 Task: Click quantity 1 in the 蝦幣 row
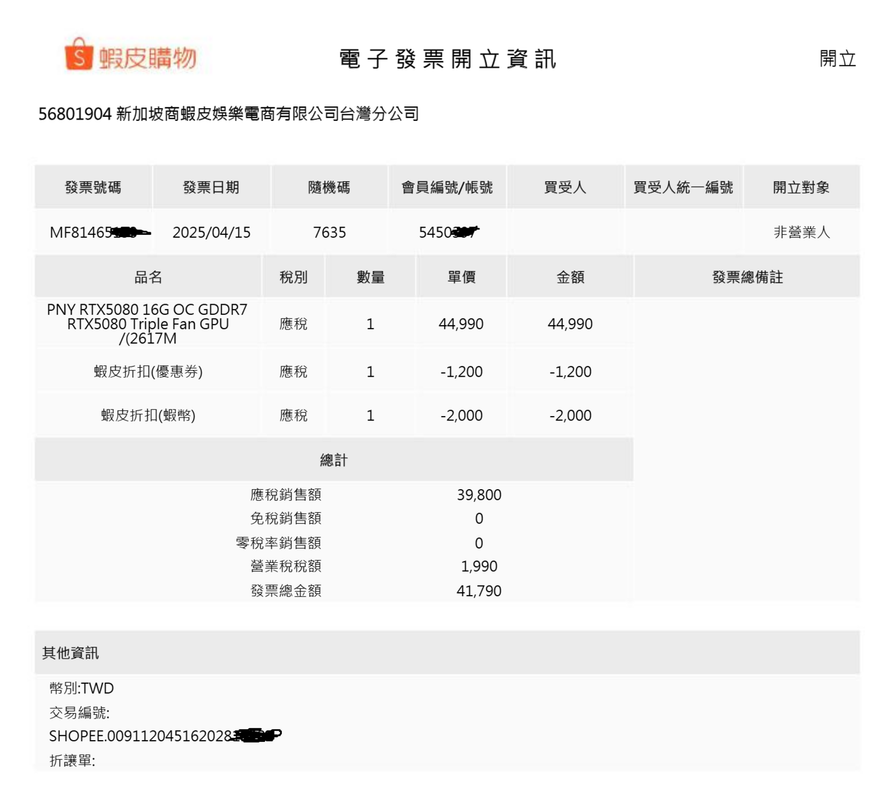coord(370,416)
